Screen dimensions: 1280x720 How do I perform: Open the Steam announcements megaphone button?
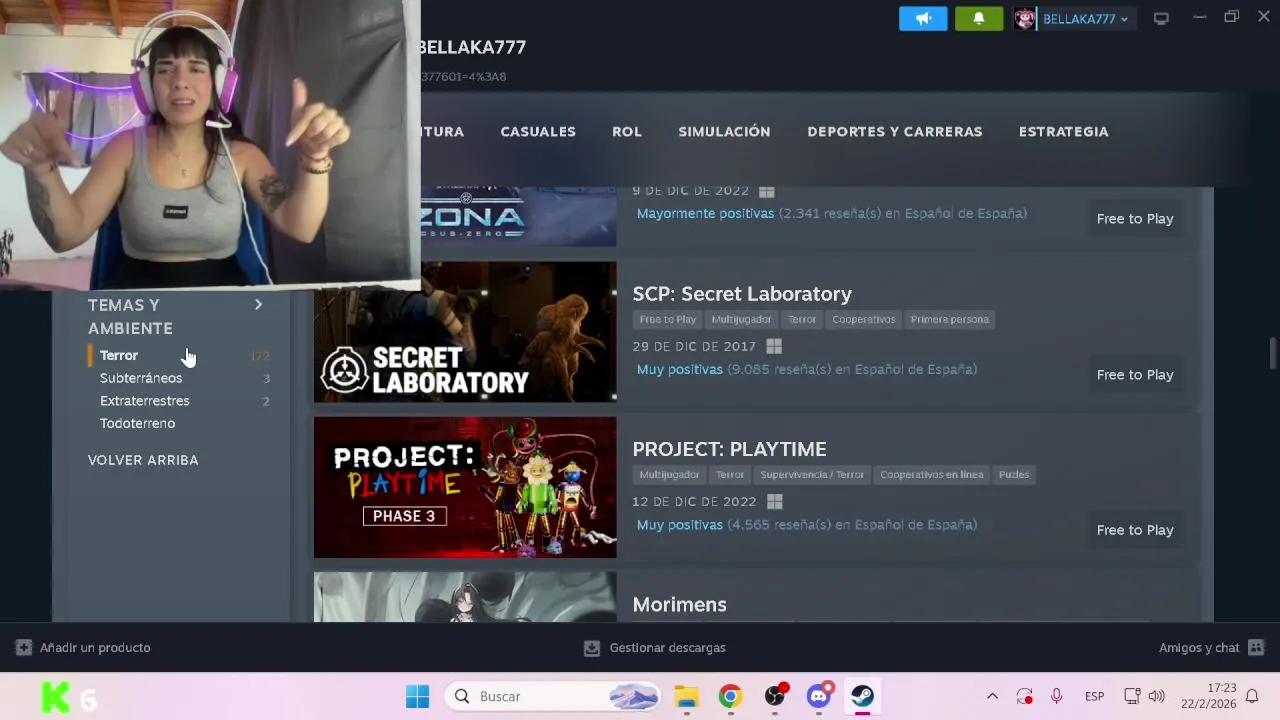coord(923,18)
